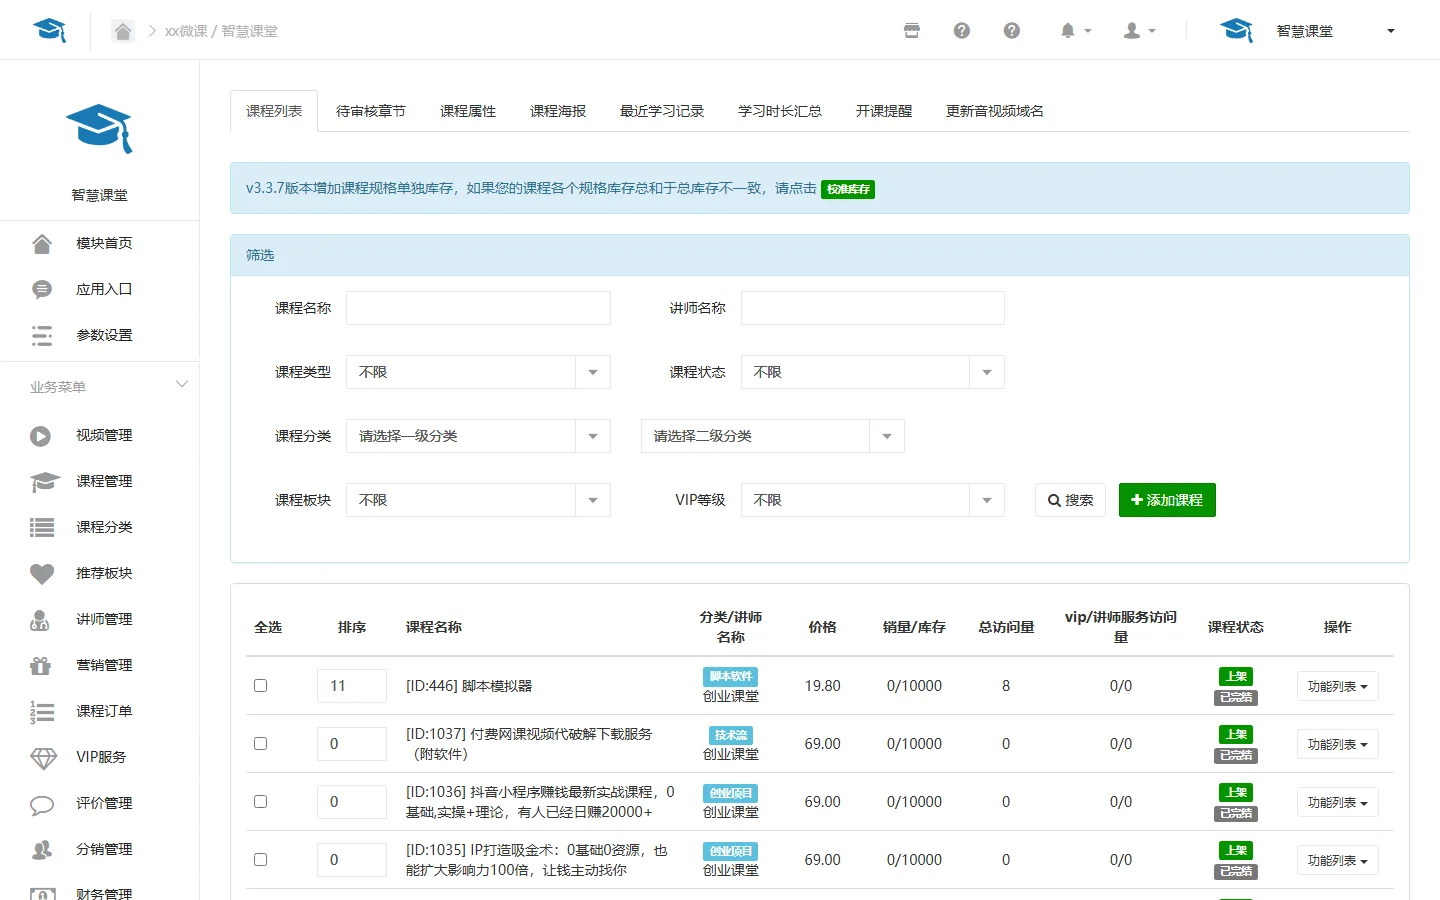Open 推荐板块 heart icon in sidebar
Image resolution: width=1440 pixels, height=900 pixels.
(41, 574)
